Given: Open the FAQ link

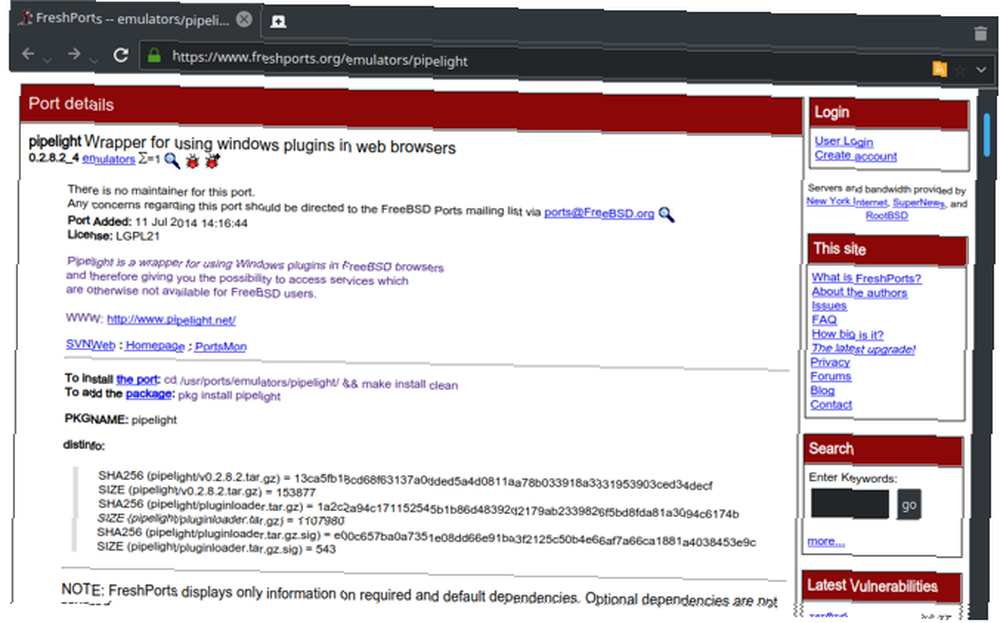Looking at the screenshot, I should pyautogui.click(x=824, y=319).
